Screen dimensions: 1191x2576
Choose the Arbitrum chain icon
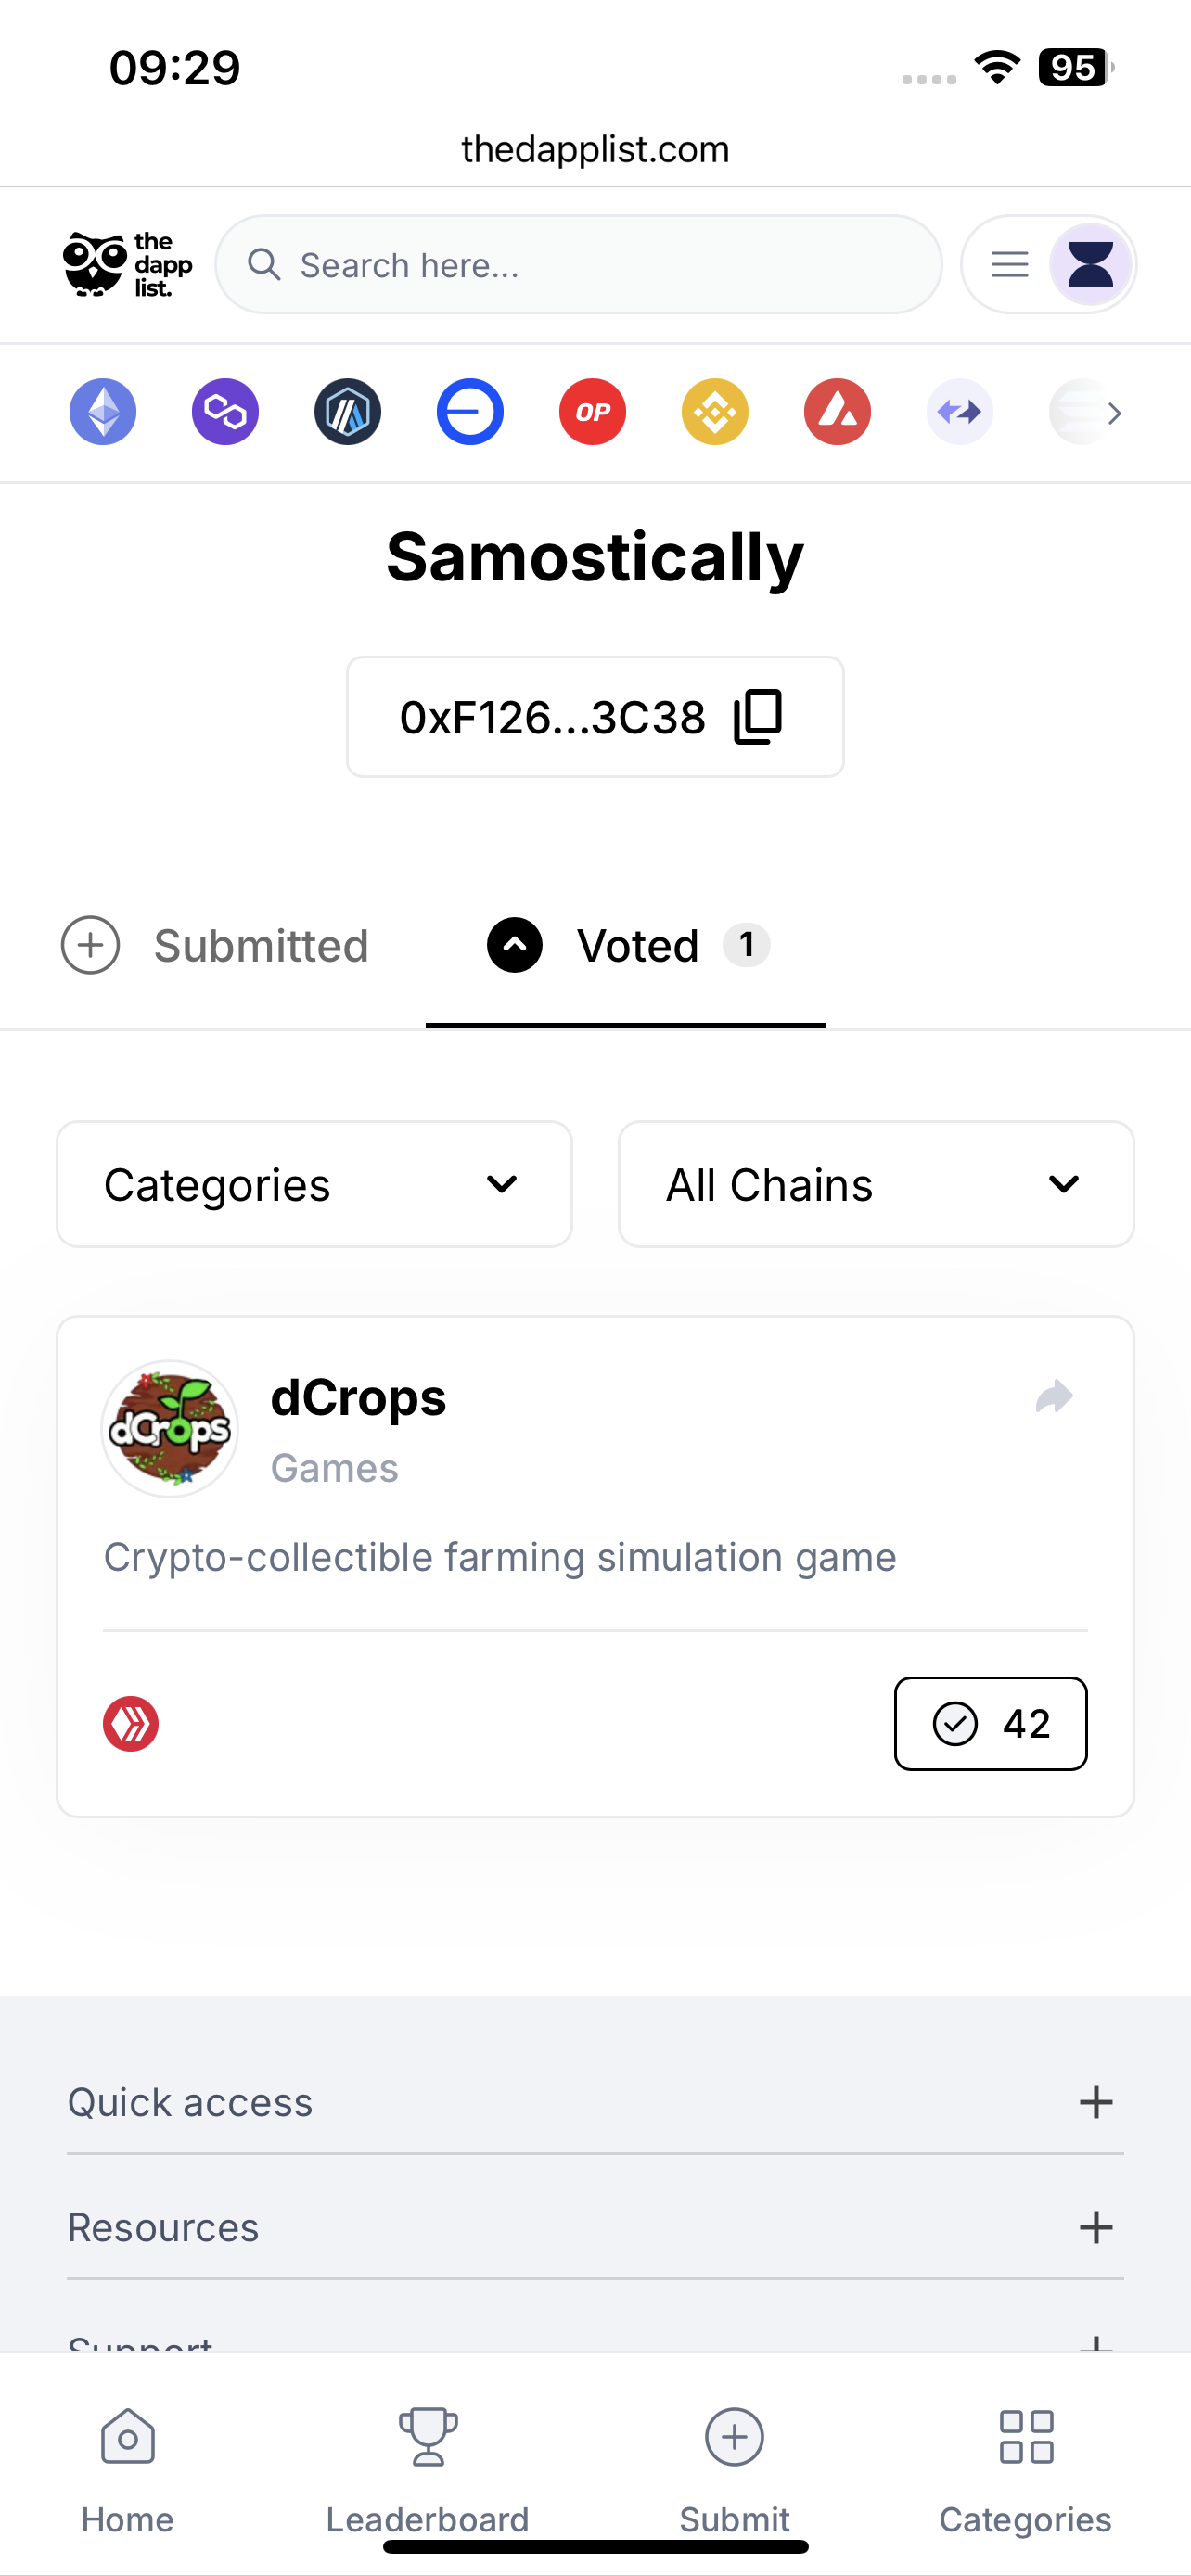click(348, 412)
